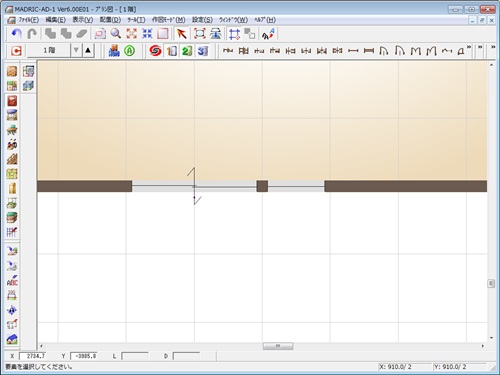Click the magnifying glass zoom icon

point(116,34)
